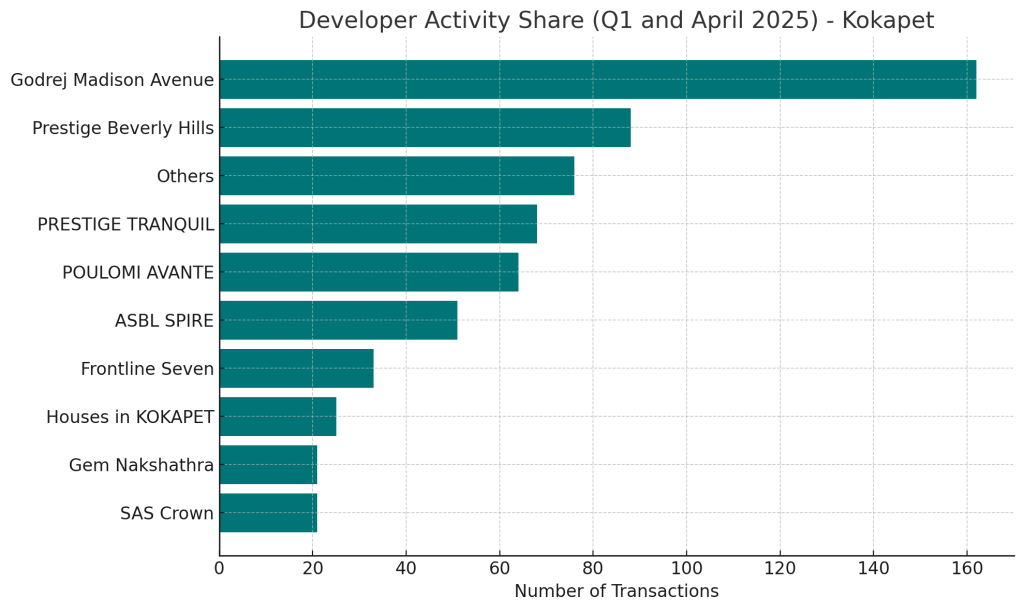The width and height of the screenshot is (1024, 611).
Task: Select the POULOMI AVANTE bar
Action: 369,272
